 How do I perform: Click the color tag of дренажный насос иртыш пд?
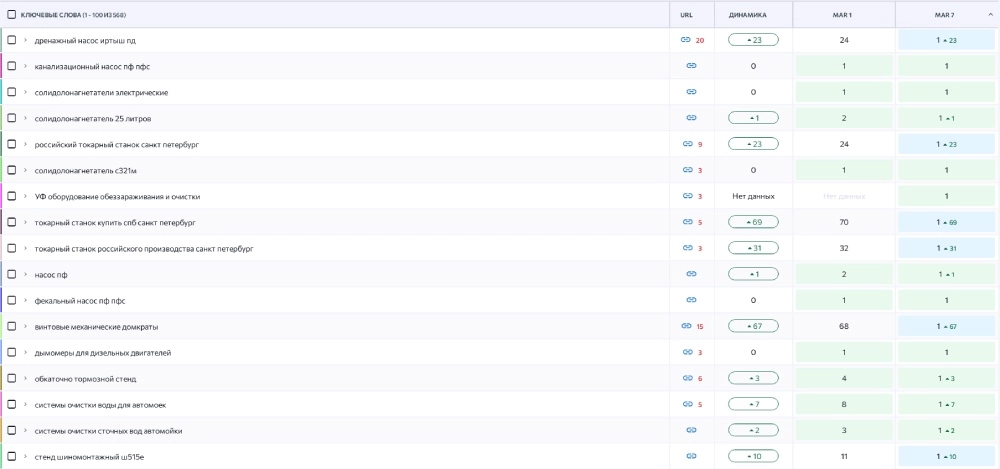pos(1,40)
